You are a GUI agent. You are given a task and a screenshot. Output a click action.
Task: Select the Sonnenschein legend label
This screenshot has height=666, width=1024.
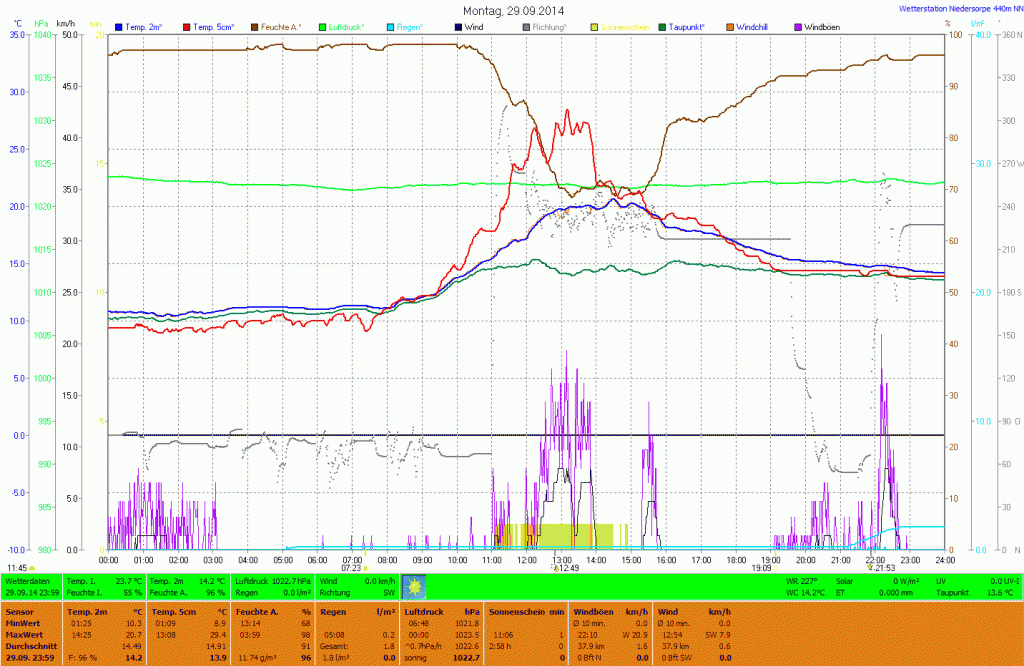[624, 26]
